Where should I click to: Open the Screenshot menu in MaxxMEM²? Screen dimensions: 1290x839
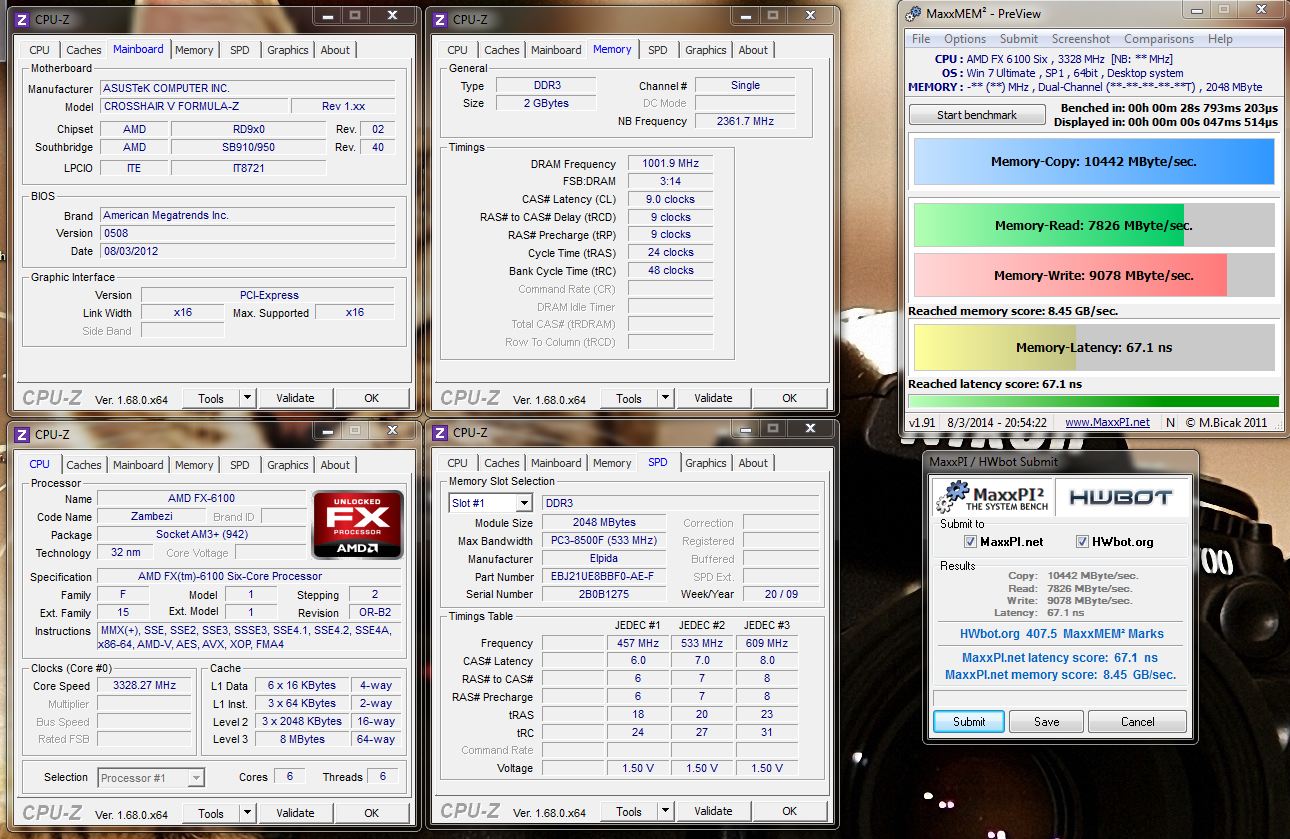click(x=1081, y=39)
